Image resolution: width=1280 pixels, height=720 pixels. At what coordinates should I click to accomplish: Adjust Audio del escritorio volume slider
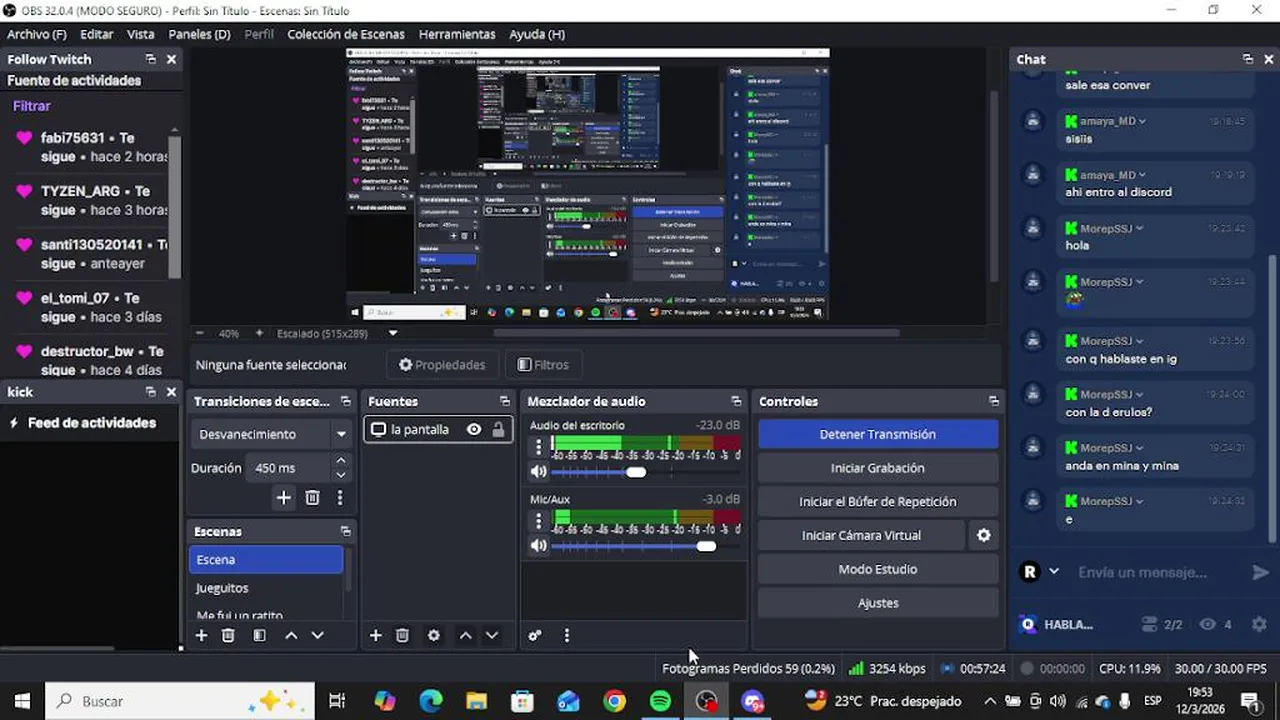pyautogui.click(x=636, y=472)
